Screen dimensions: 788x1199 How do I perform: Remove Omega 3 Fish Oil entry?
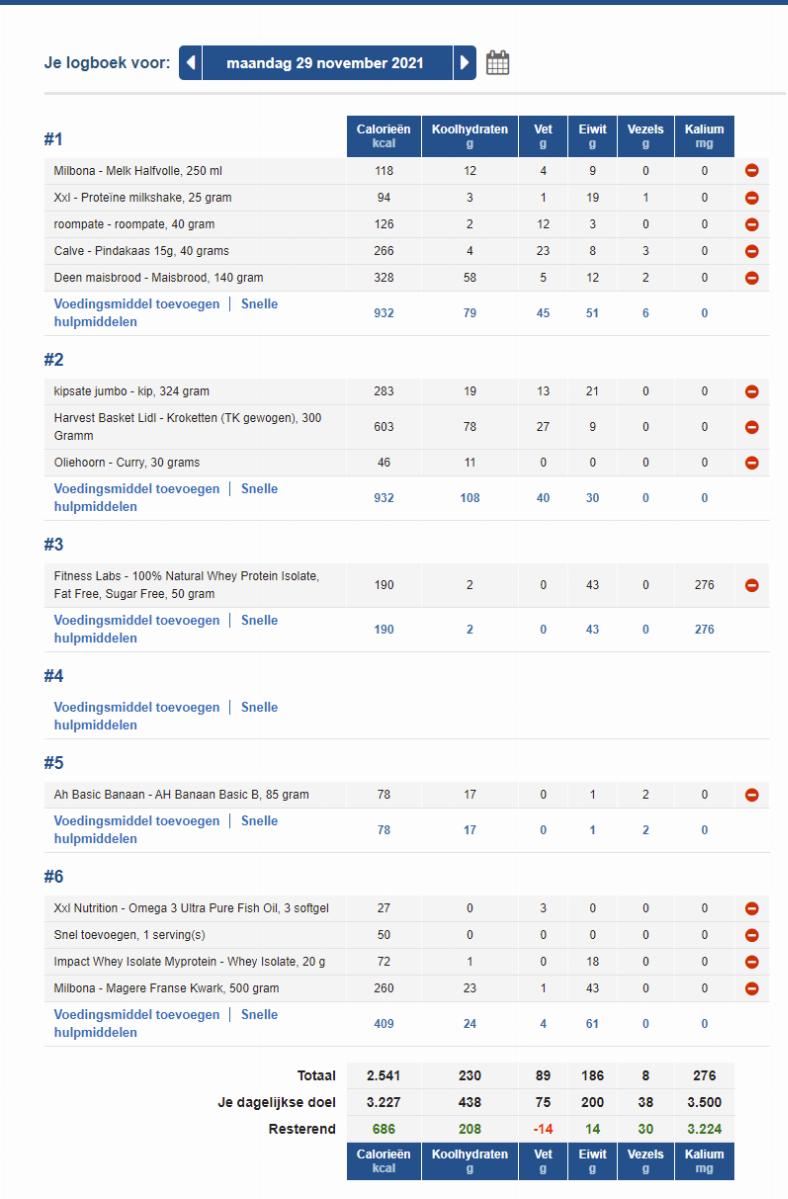click(752, 909)
